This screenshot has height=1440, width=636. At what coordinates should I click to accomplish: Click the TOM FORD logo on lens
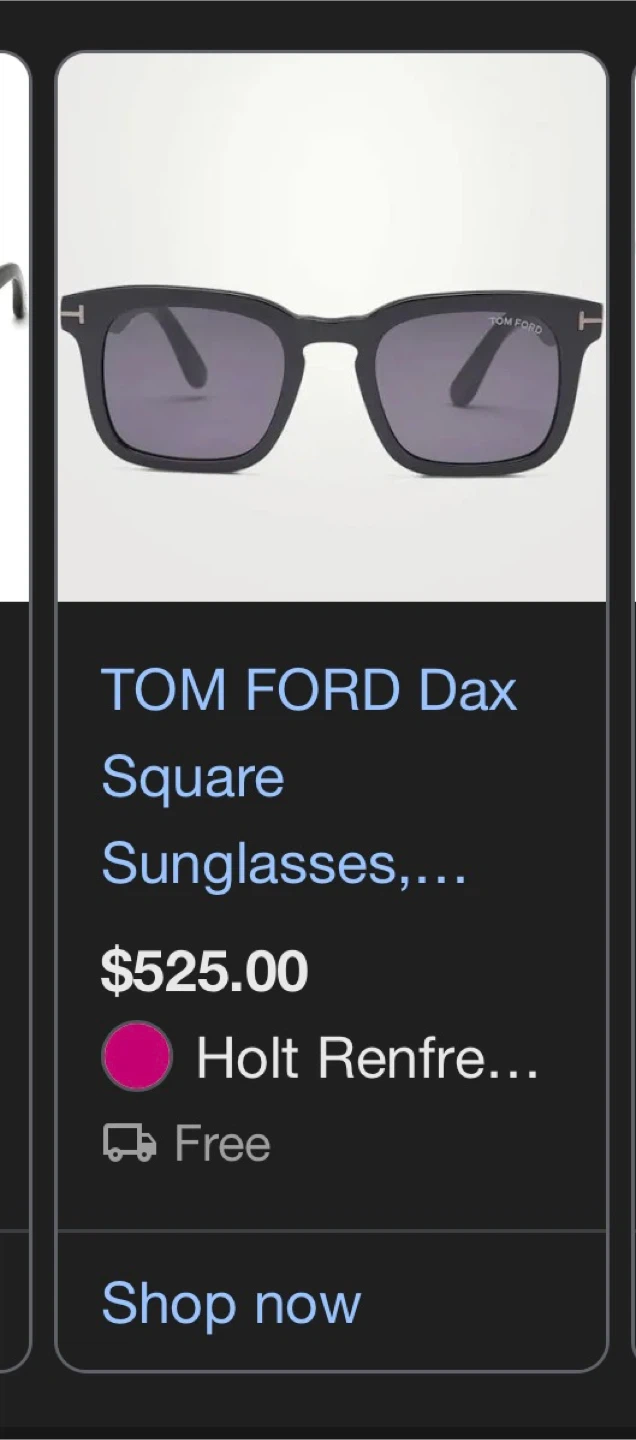click(x=516, y=325)
